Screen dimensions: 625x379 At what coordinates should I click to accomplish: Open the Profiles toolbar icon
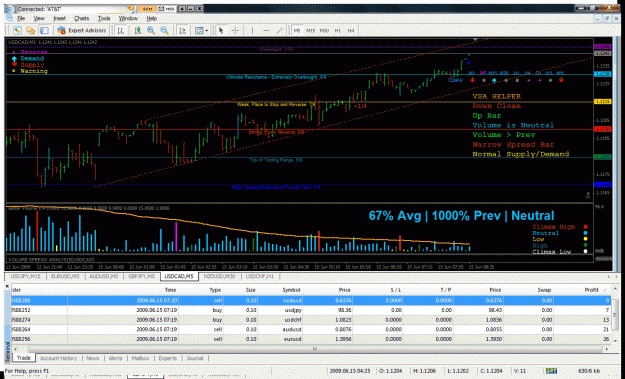[x=30, y=30]
